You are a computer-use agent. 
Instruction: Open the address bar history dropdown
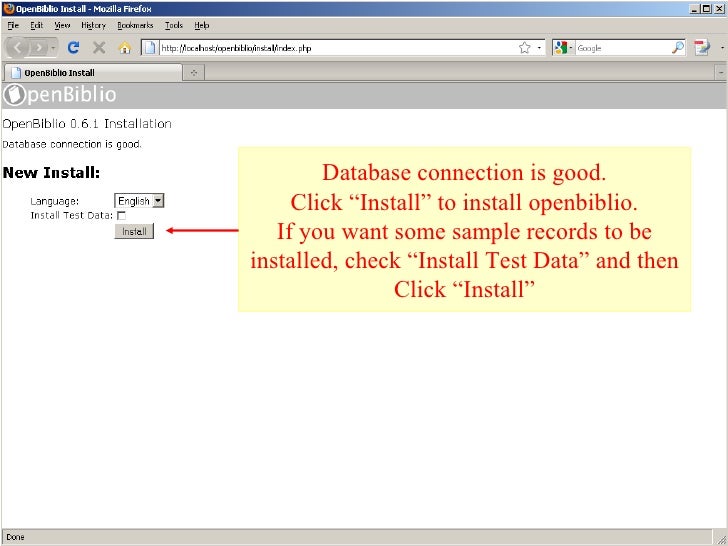pos(539,47)
